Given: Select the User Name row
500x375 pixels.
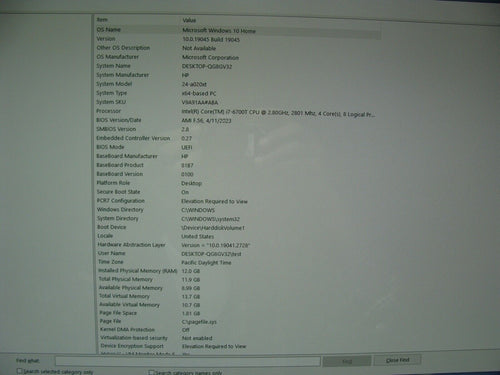Looking at the screenshot, I should tap(237, 254).
